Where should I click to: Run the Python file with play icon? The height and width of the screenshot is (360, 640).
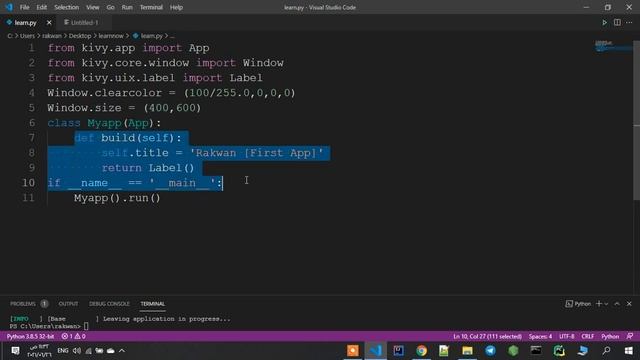click(x=604, y=22)
